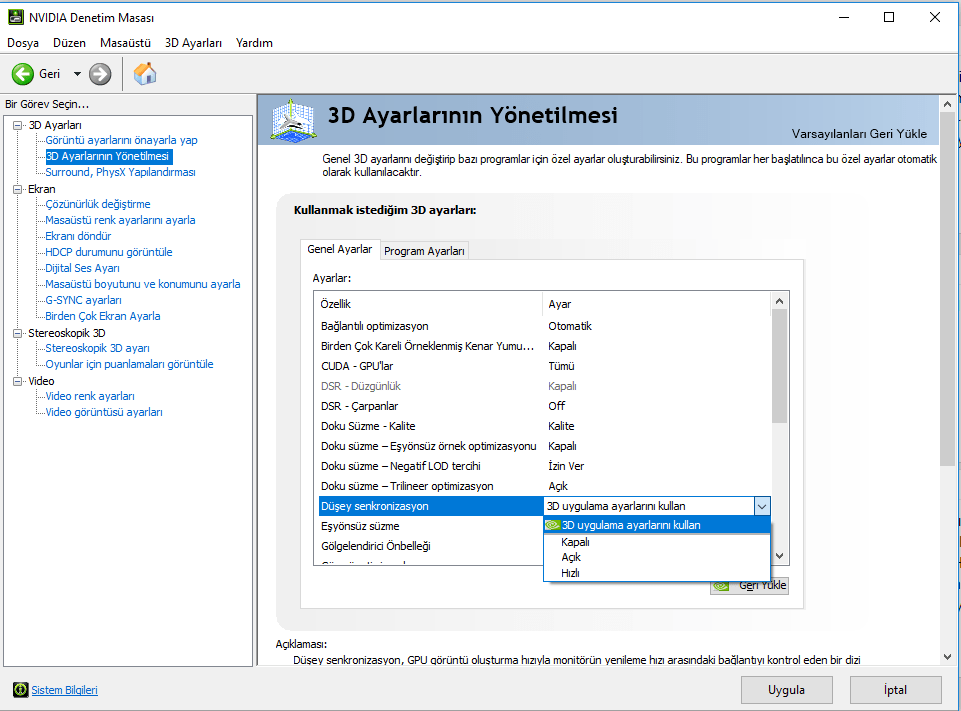Screen dimensions: 961x711
Task: Select the Bağlantılı optimizasyon row
Action: click(544, 326)
